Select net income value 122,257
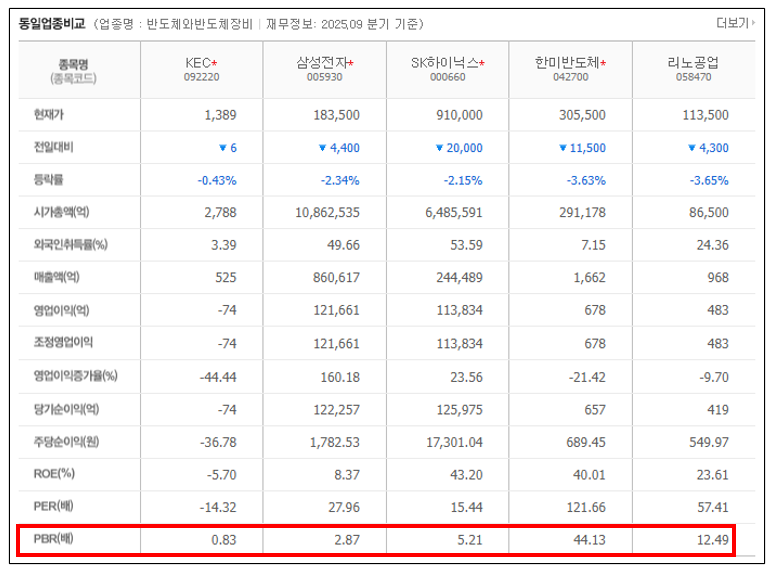 (336, 410)
